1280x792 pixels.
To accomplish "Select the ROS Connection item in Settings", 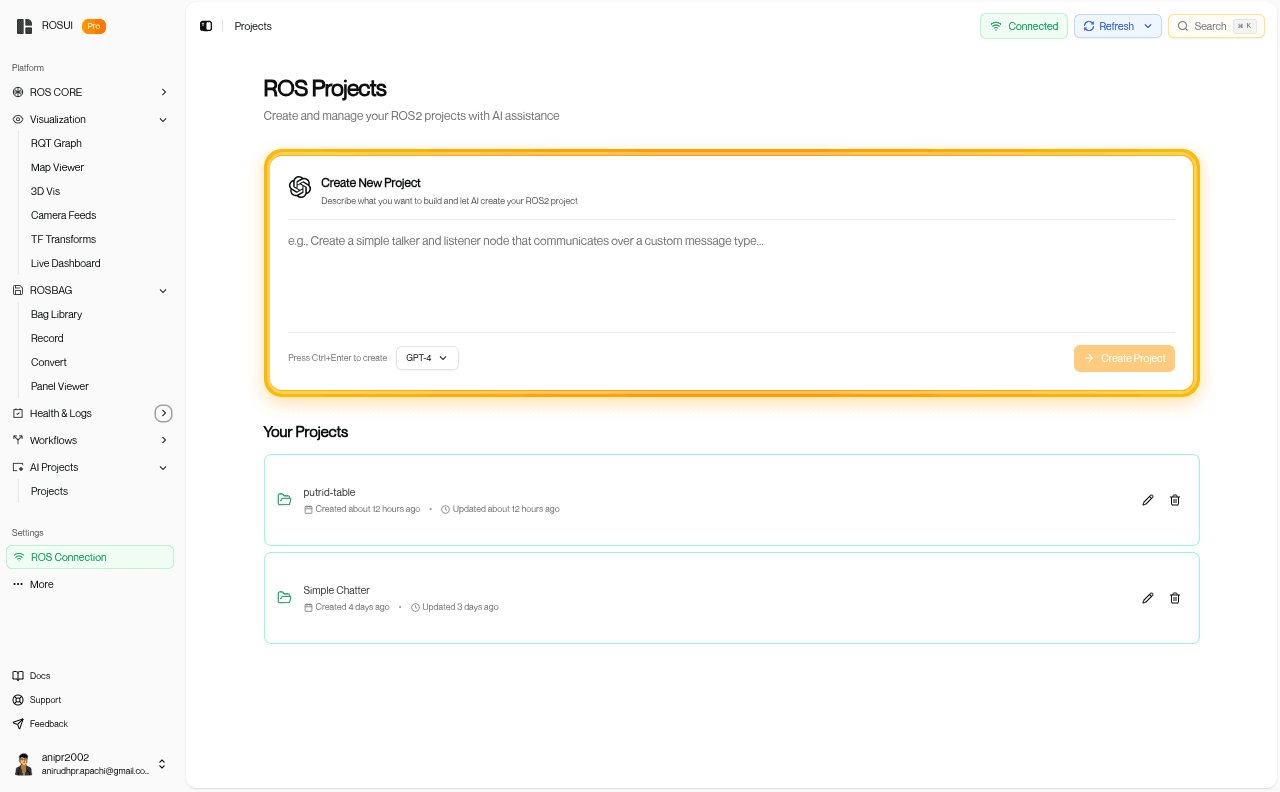I will pos(68,557).
